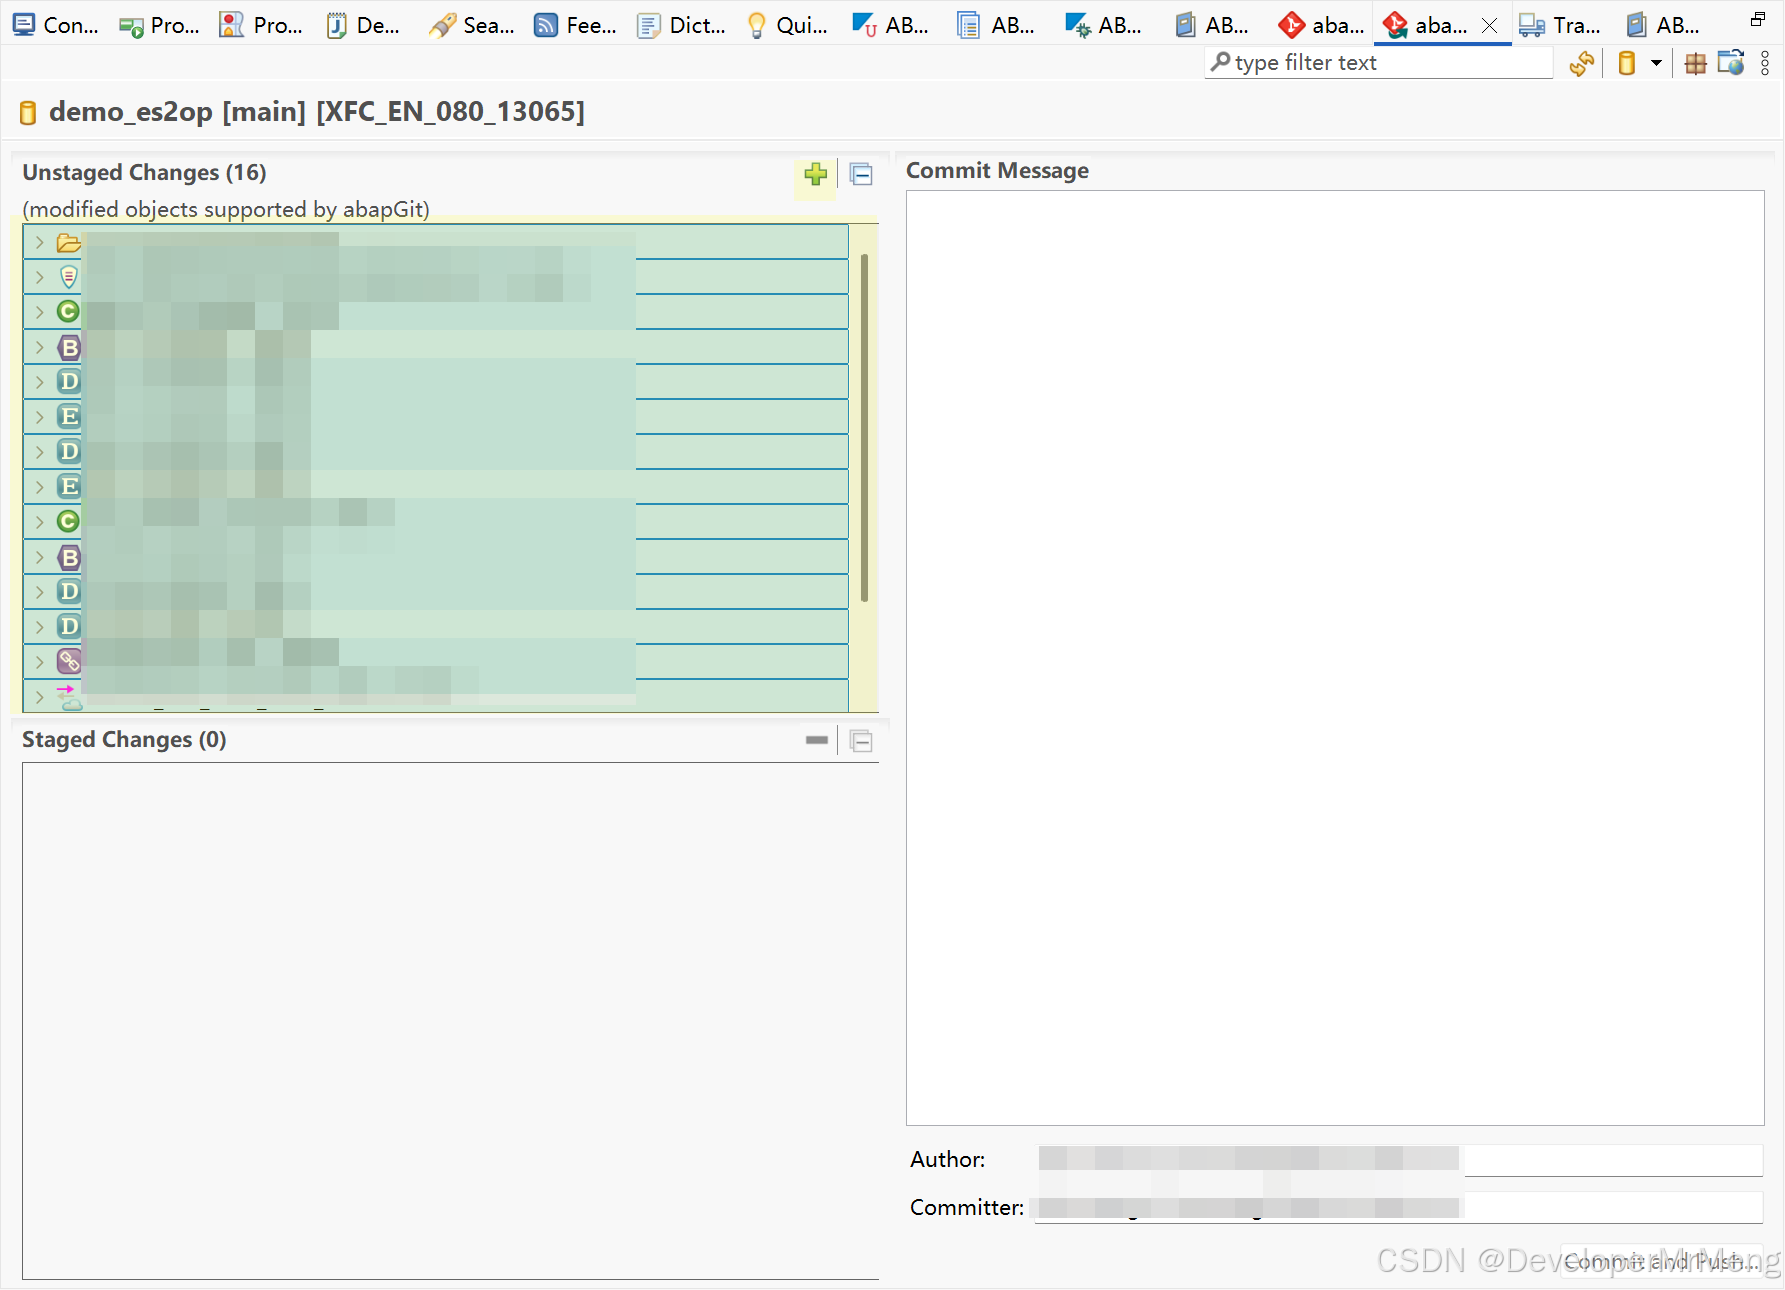Switch to the De... tab

click(x=363, y=26)
